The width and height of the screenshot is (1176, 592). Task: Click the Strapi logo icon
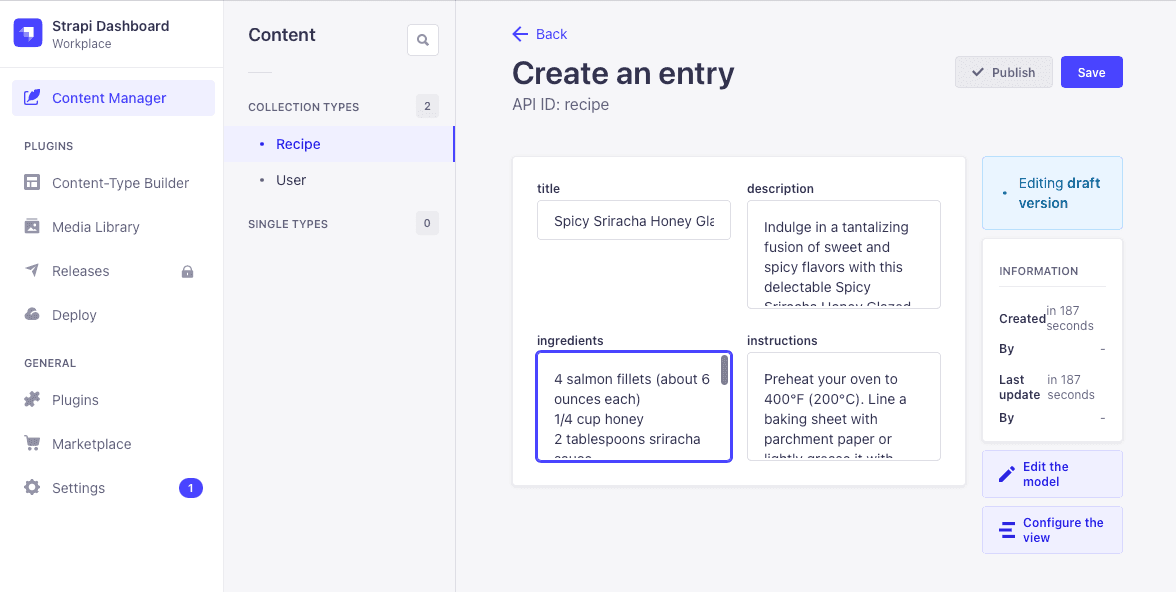[28, 33]
